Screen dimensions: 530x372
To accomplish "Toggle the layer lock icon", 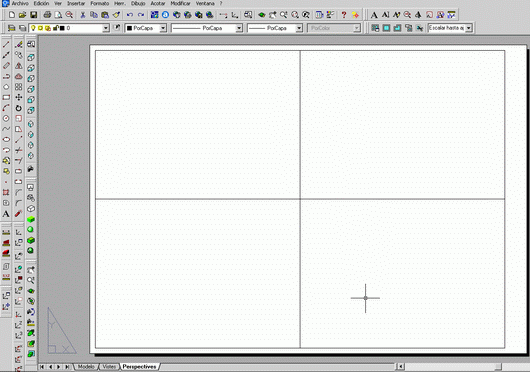I will tap(56, 28).
